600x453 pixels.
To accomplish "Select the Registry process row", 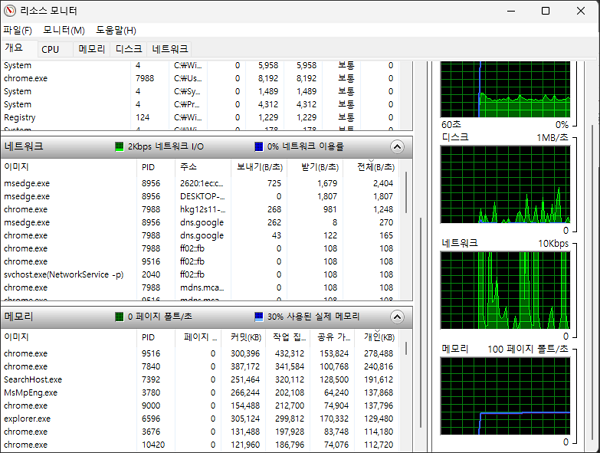I will (201, 117).
